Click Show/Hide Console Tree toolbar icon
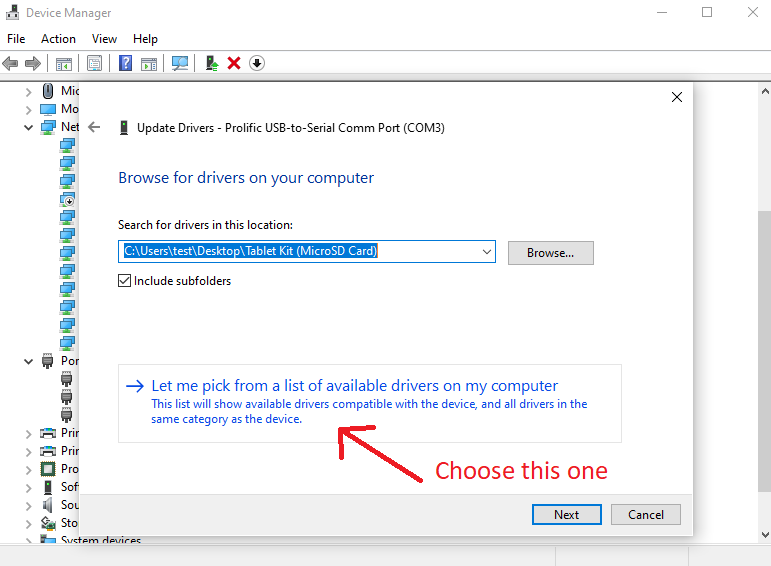The width and height of the screenshot is (771, 566). pos(63,63)
